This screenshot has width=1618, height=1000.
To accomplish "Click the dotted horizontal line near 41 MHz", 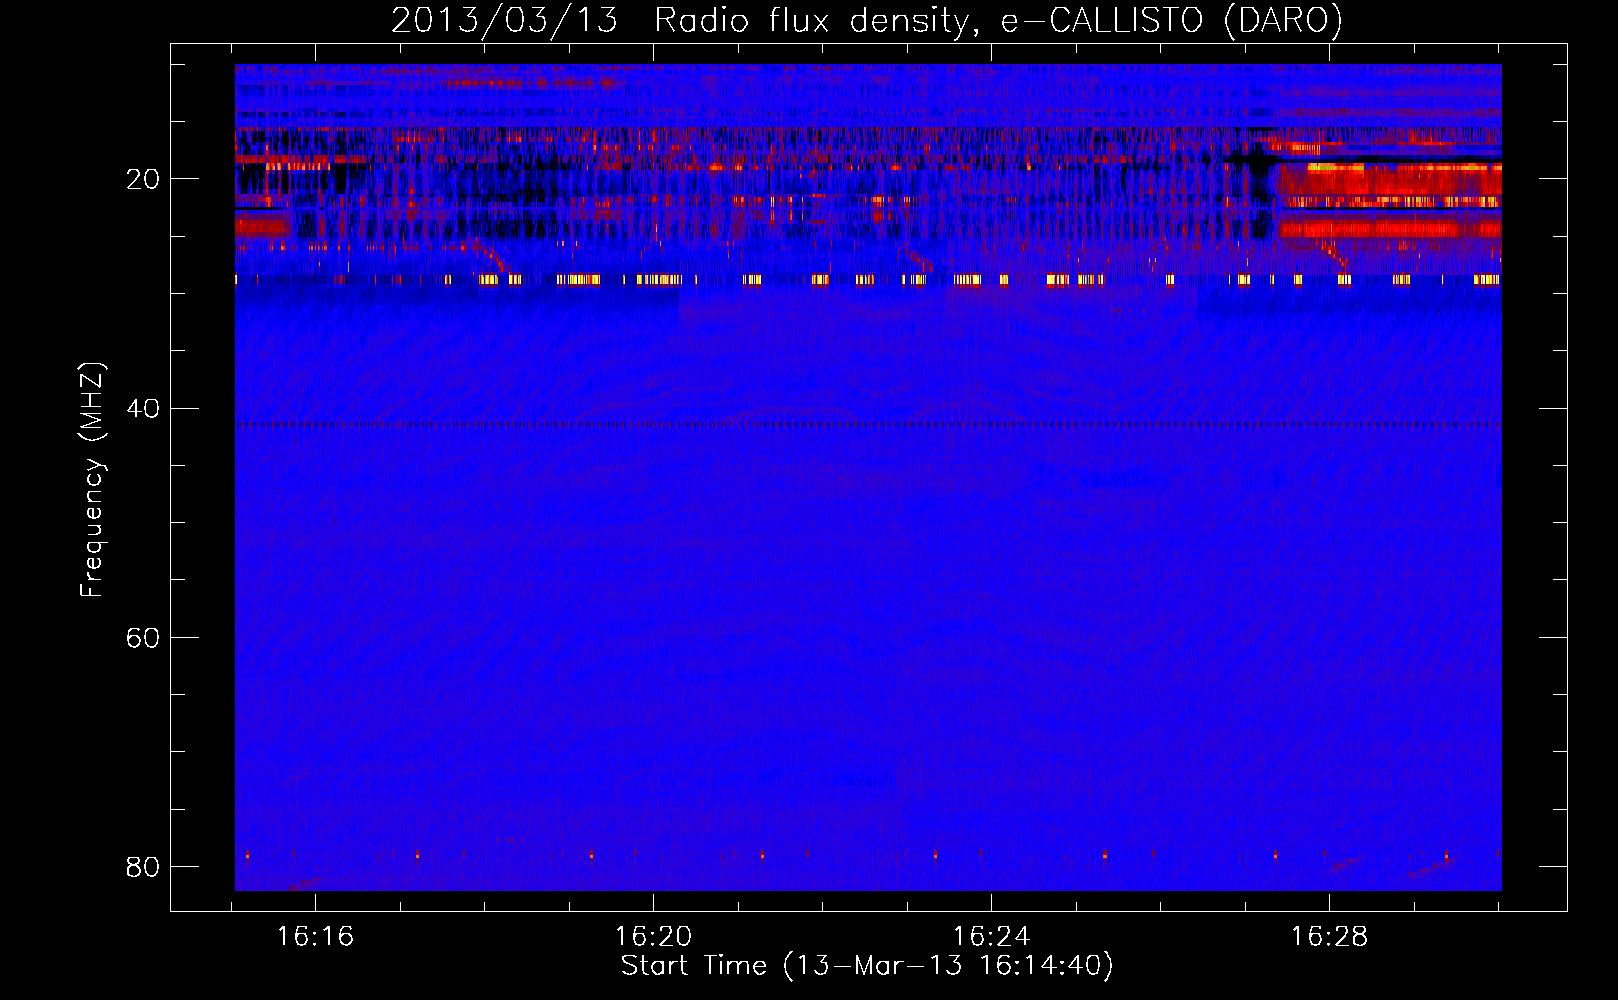I will [868, 425].
